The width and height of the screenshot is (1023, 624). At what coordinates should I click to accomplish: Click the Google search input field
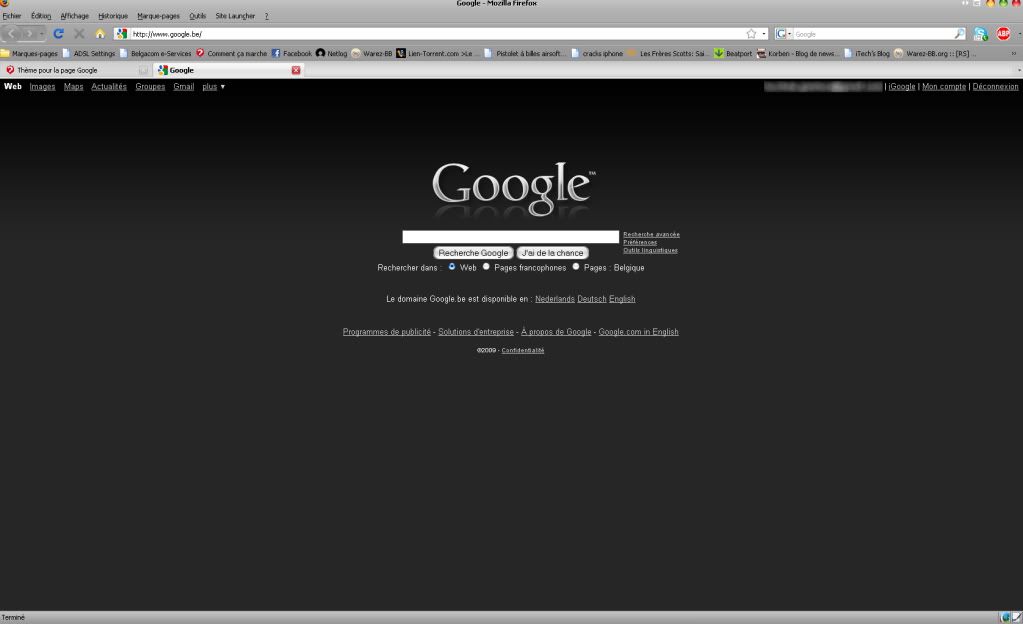tap(510, 237)
